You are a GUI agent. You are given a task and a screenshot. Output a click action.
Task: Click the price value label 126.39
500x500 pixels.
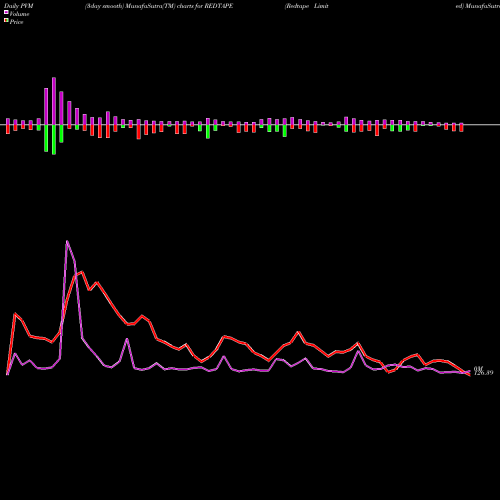(x=484, y=373)
